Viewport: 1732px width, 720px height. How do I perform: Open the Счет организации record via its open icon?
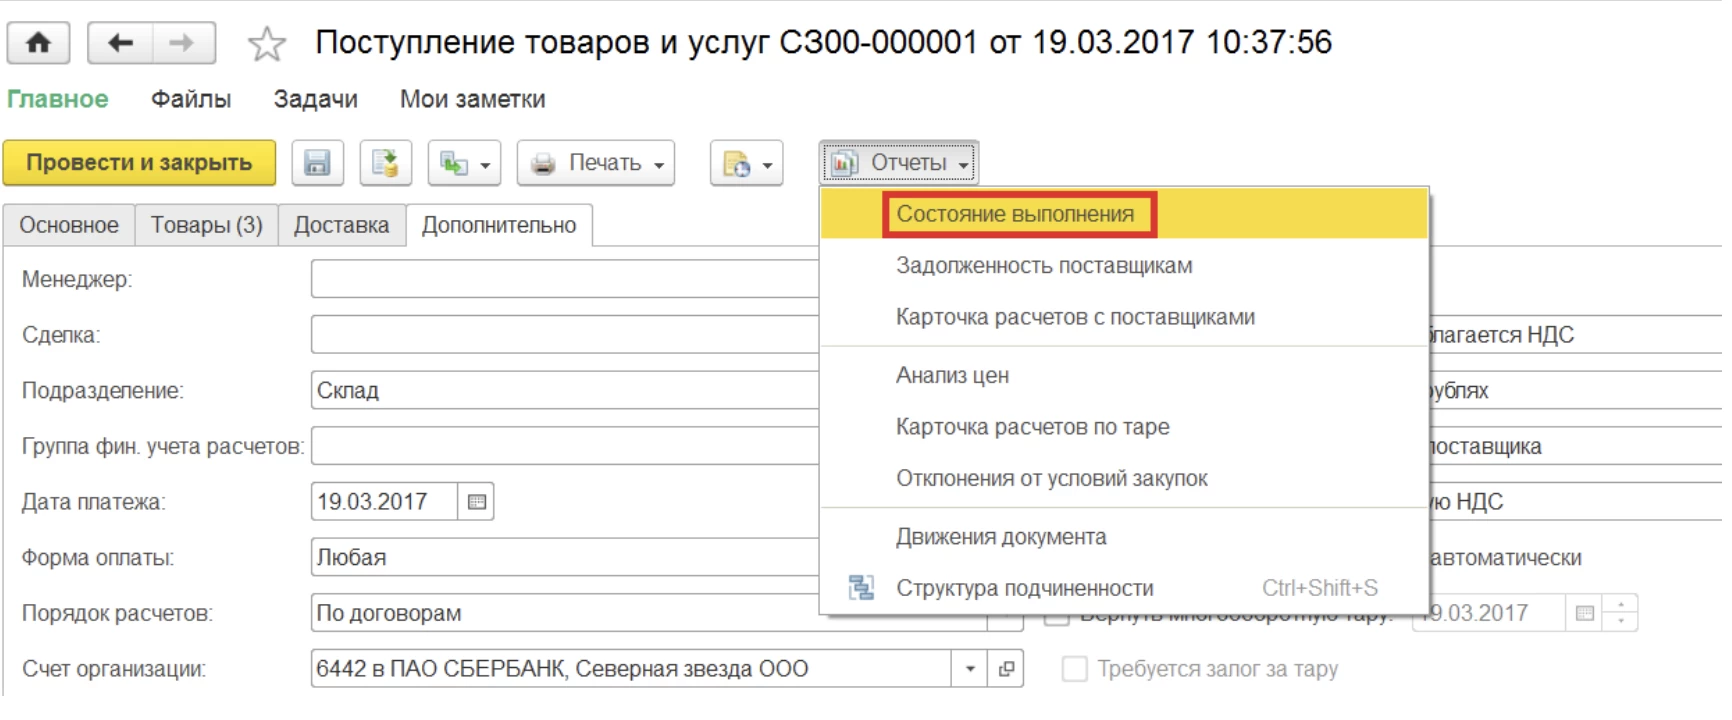tap(1006, 669)
